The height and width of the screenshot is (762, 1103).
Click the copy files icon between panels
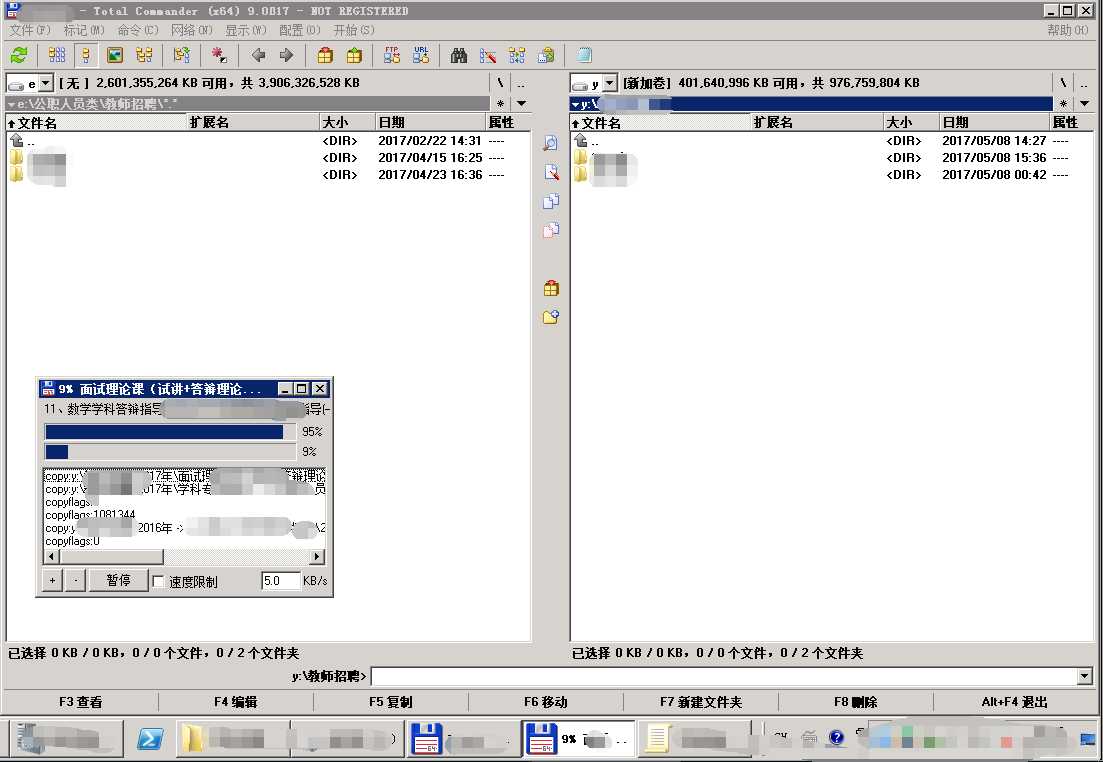point(551,201)
